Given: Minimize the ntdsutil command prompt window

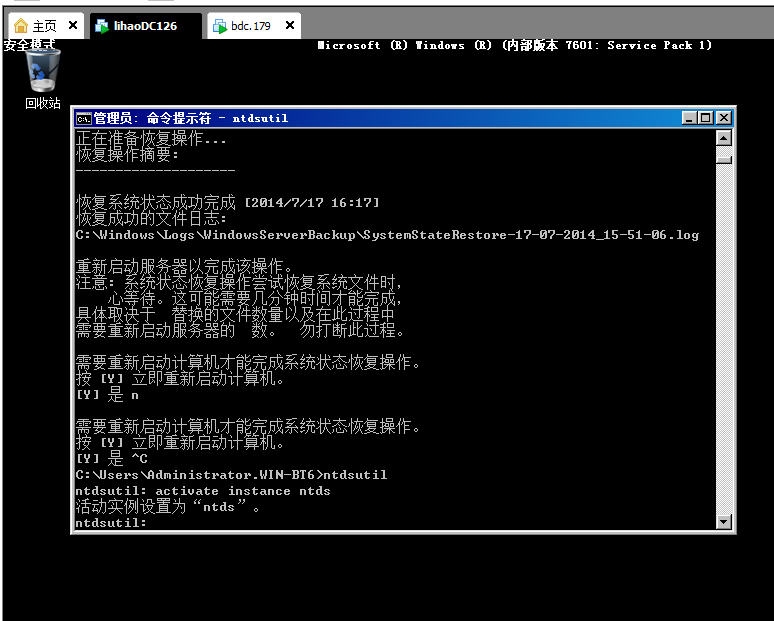Looking at the screenshot, I should (689, 118).
